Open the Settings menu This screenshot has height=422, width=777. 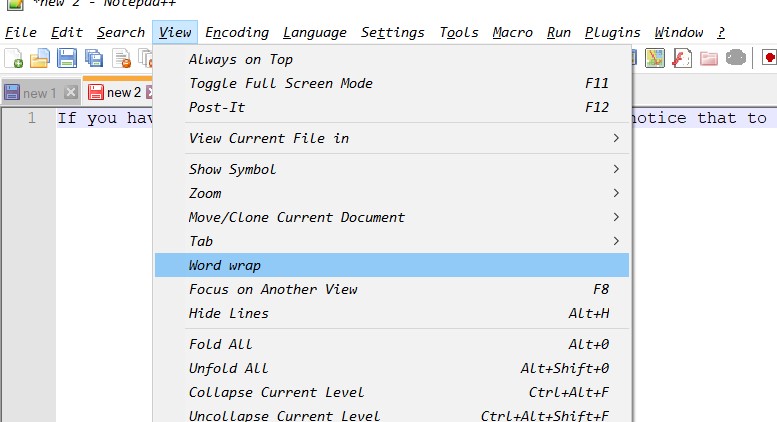[x=392, y=33]
